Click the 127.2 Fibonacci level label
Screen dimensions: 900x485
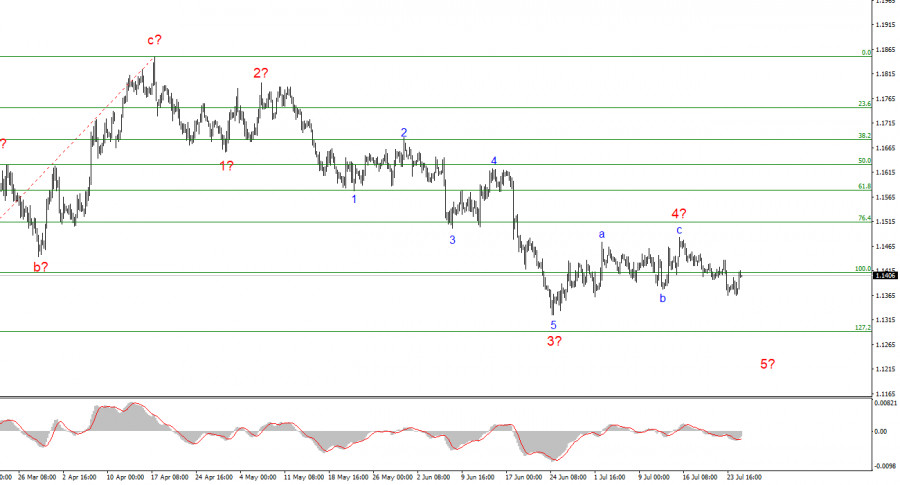(x=863, y=327)
